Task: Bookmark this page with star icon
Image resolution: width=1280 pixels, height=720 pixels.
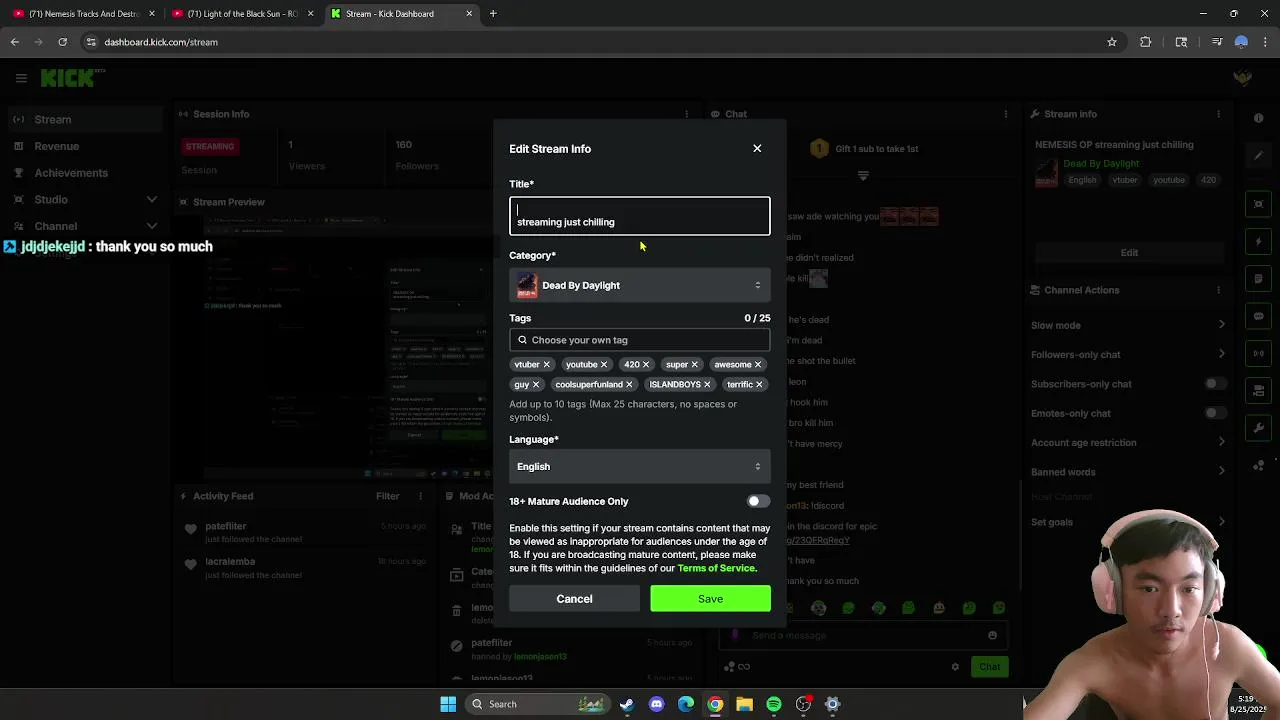Action: pos(1111,42)
